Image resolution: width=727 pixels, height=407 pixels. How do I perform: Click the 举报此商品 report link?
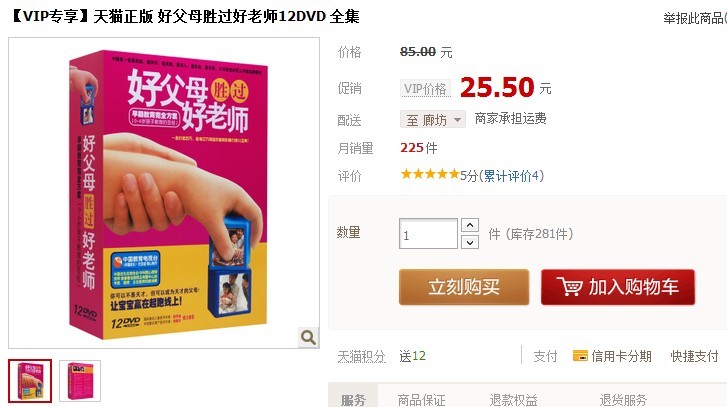point(694,18)
